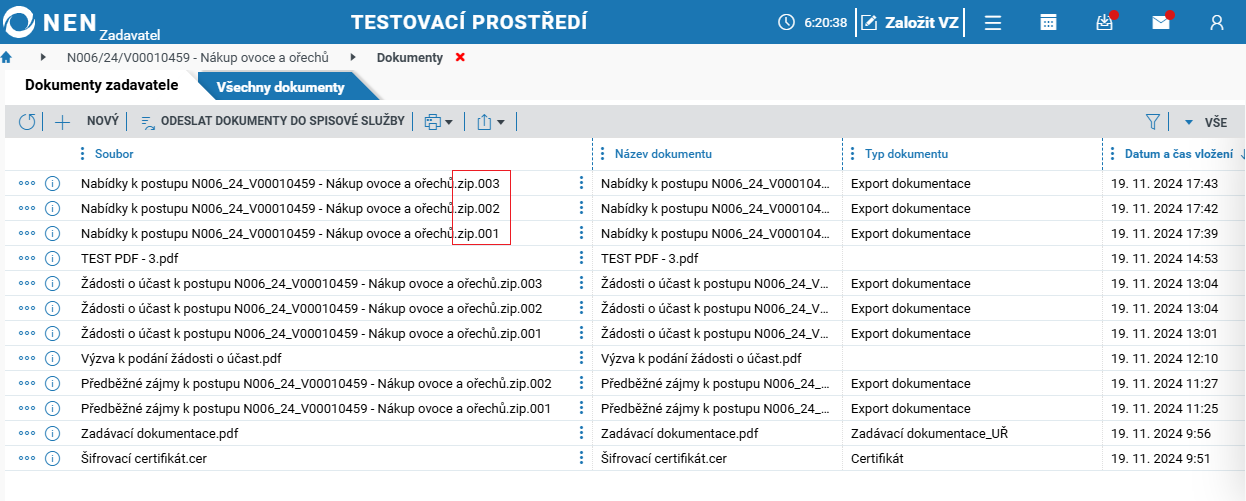Screen dimensions: 1246x501
Task: Show info for Nabídky zip.003 row
Action: [53, 184]
